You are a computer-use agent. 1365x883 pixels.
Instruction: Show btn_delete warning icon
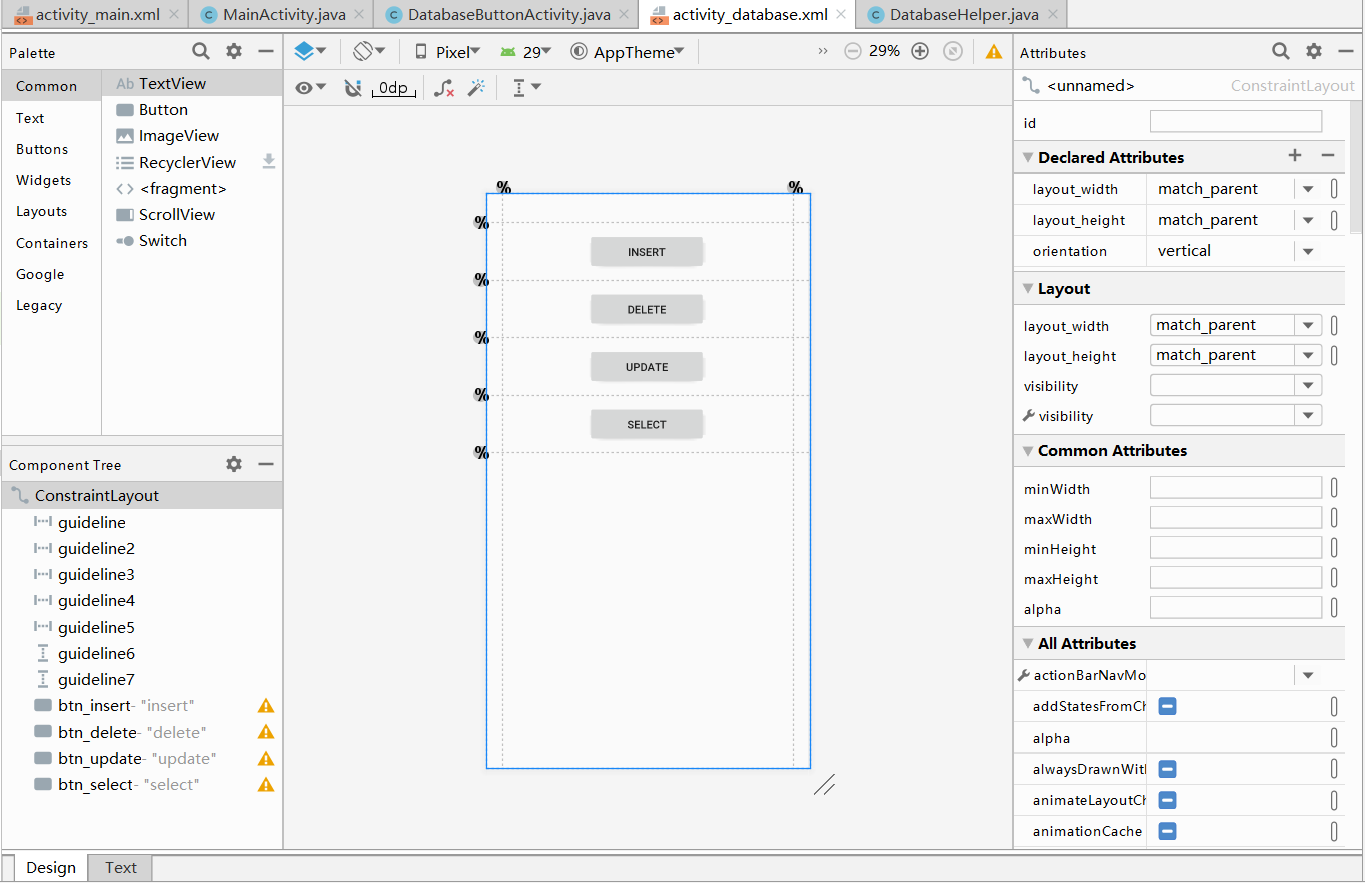click(266, 732)
